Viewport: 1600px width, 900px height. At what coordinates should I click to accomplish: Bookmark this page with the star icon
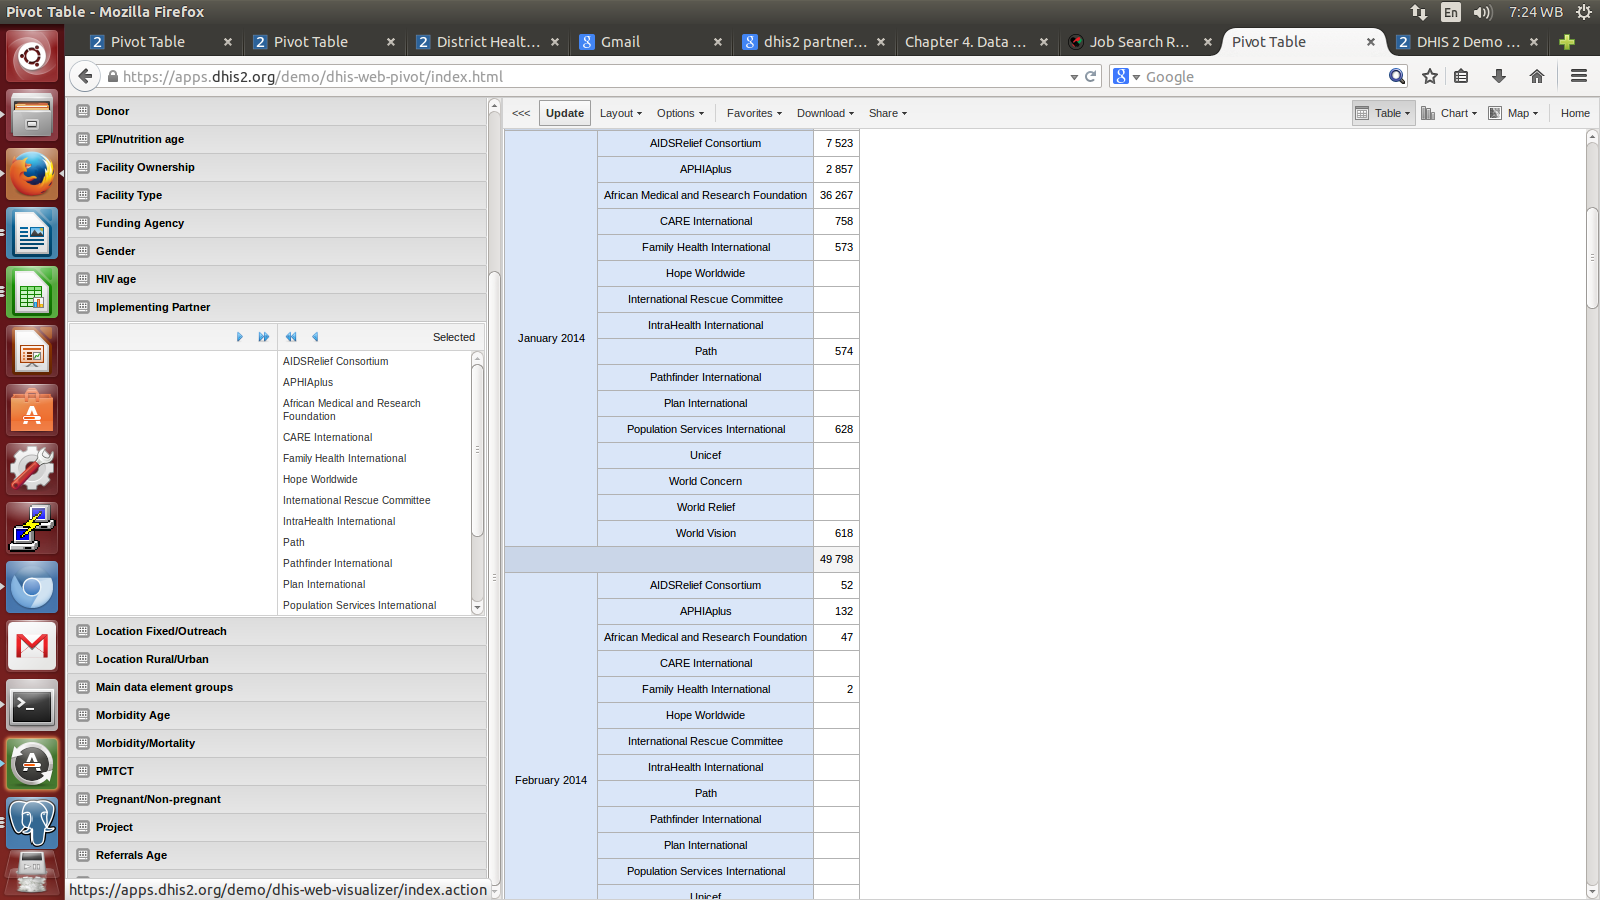pyautogui.click(x=1430, y=77)
